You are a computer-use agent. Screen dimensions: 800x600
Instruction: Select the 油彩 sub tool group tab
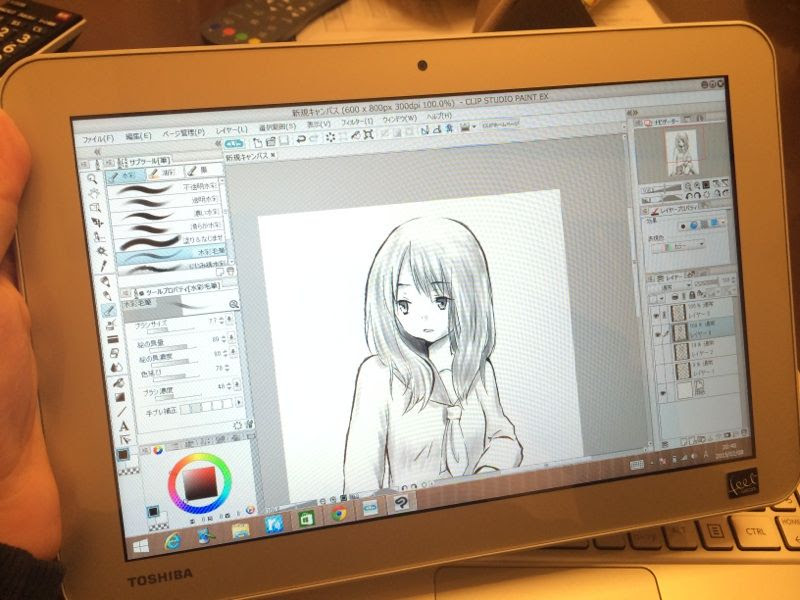[x=165, y=173]
